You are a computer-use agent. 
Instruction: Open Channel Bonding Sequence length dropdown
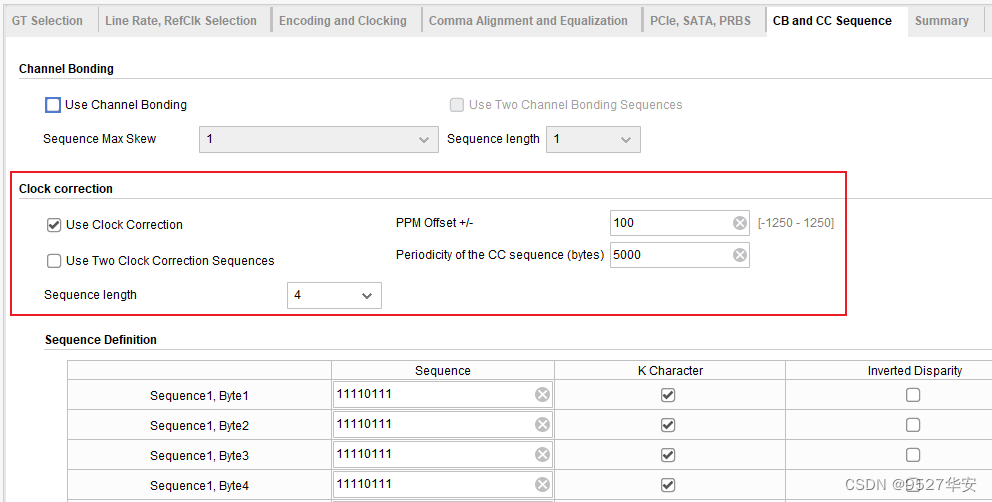593,139
